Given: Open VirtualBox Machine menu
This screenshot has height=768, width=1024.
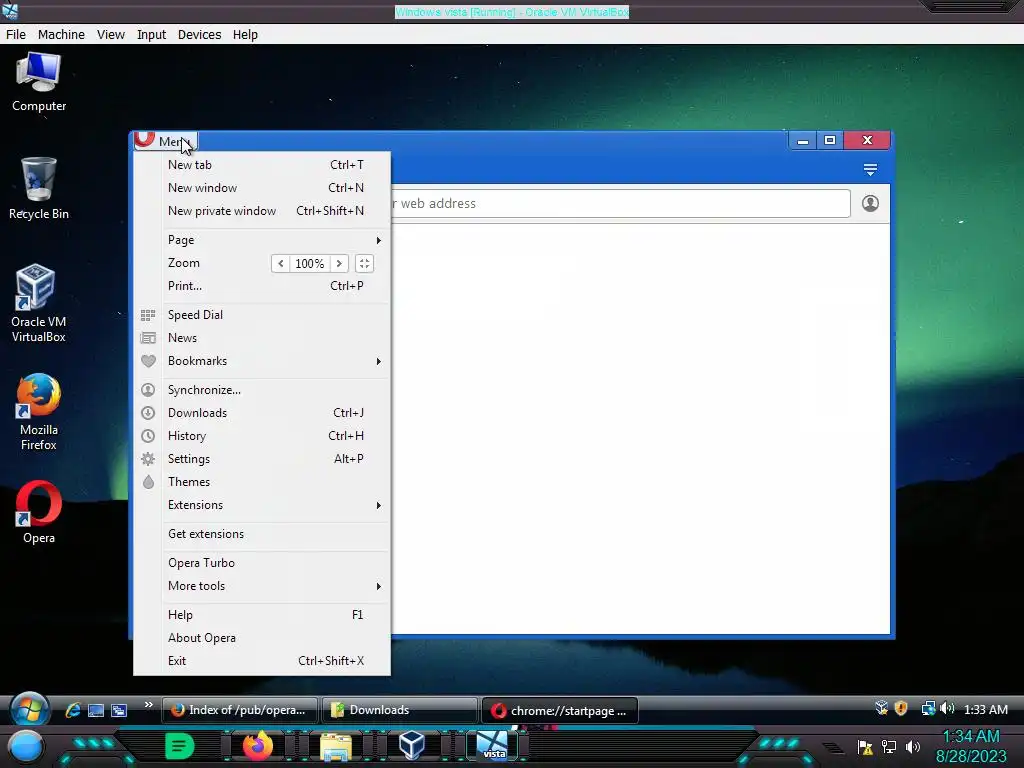Looking at the screenshot, I should (x=61, y=35).
